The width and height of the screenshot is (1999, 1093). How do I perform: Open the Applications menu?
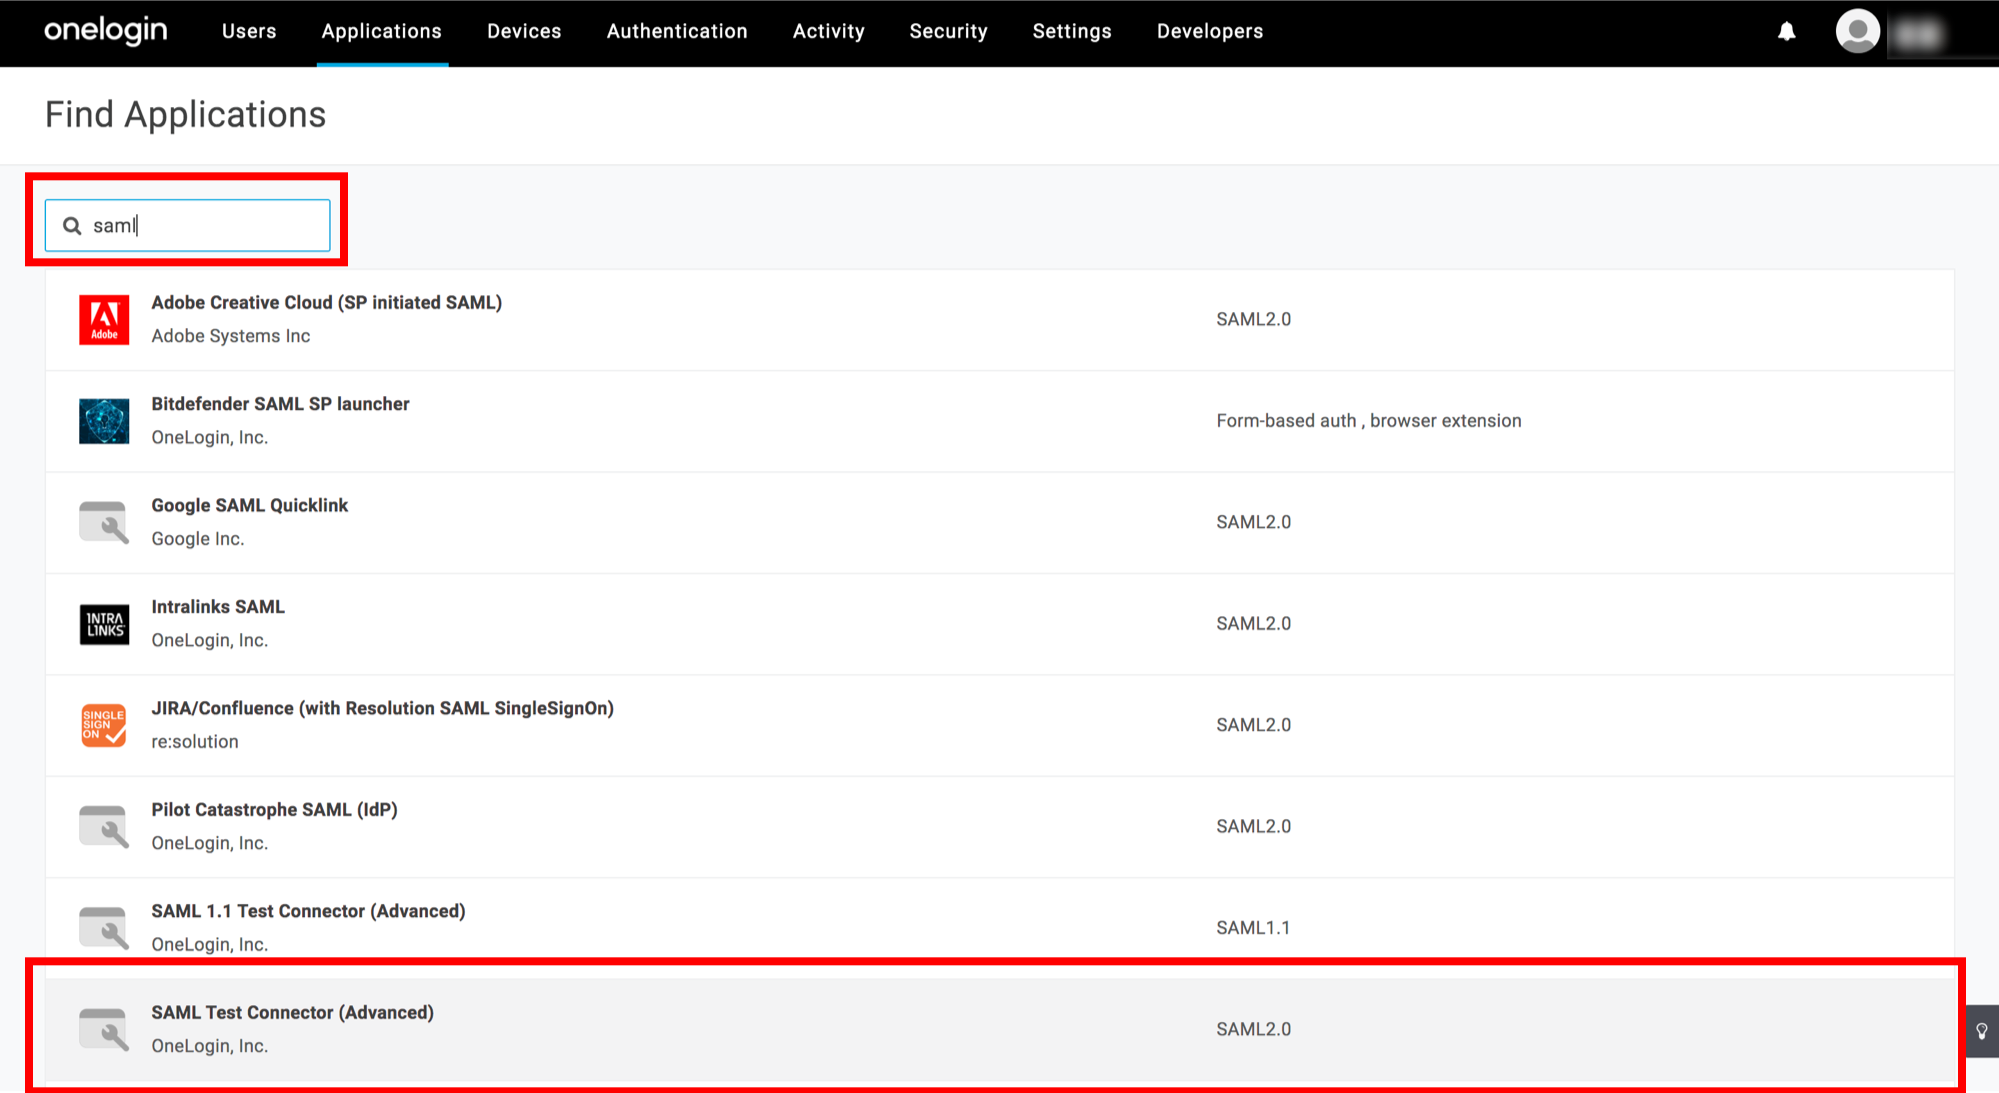pyautogui.click(x=382, y=31)
